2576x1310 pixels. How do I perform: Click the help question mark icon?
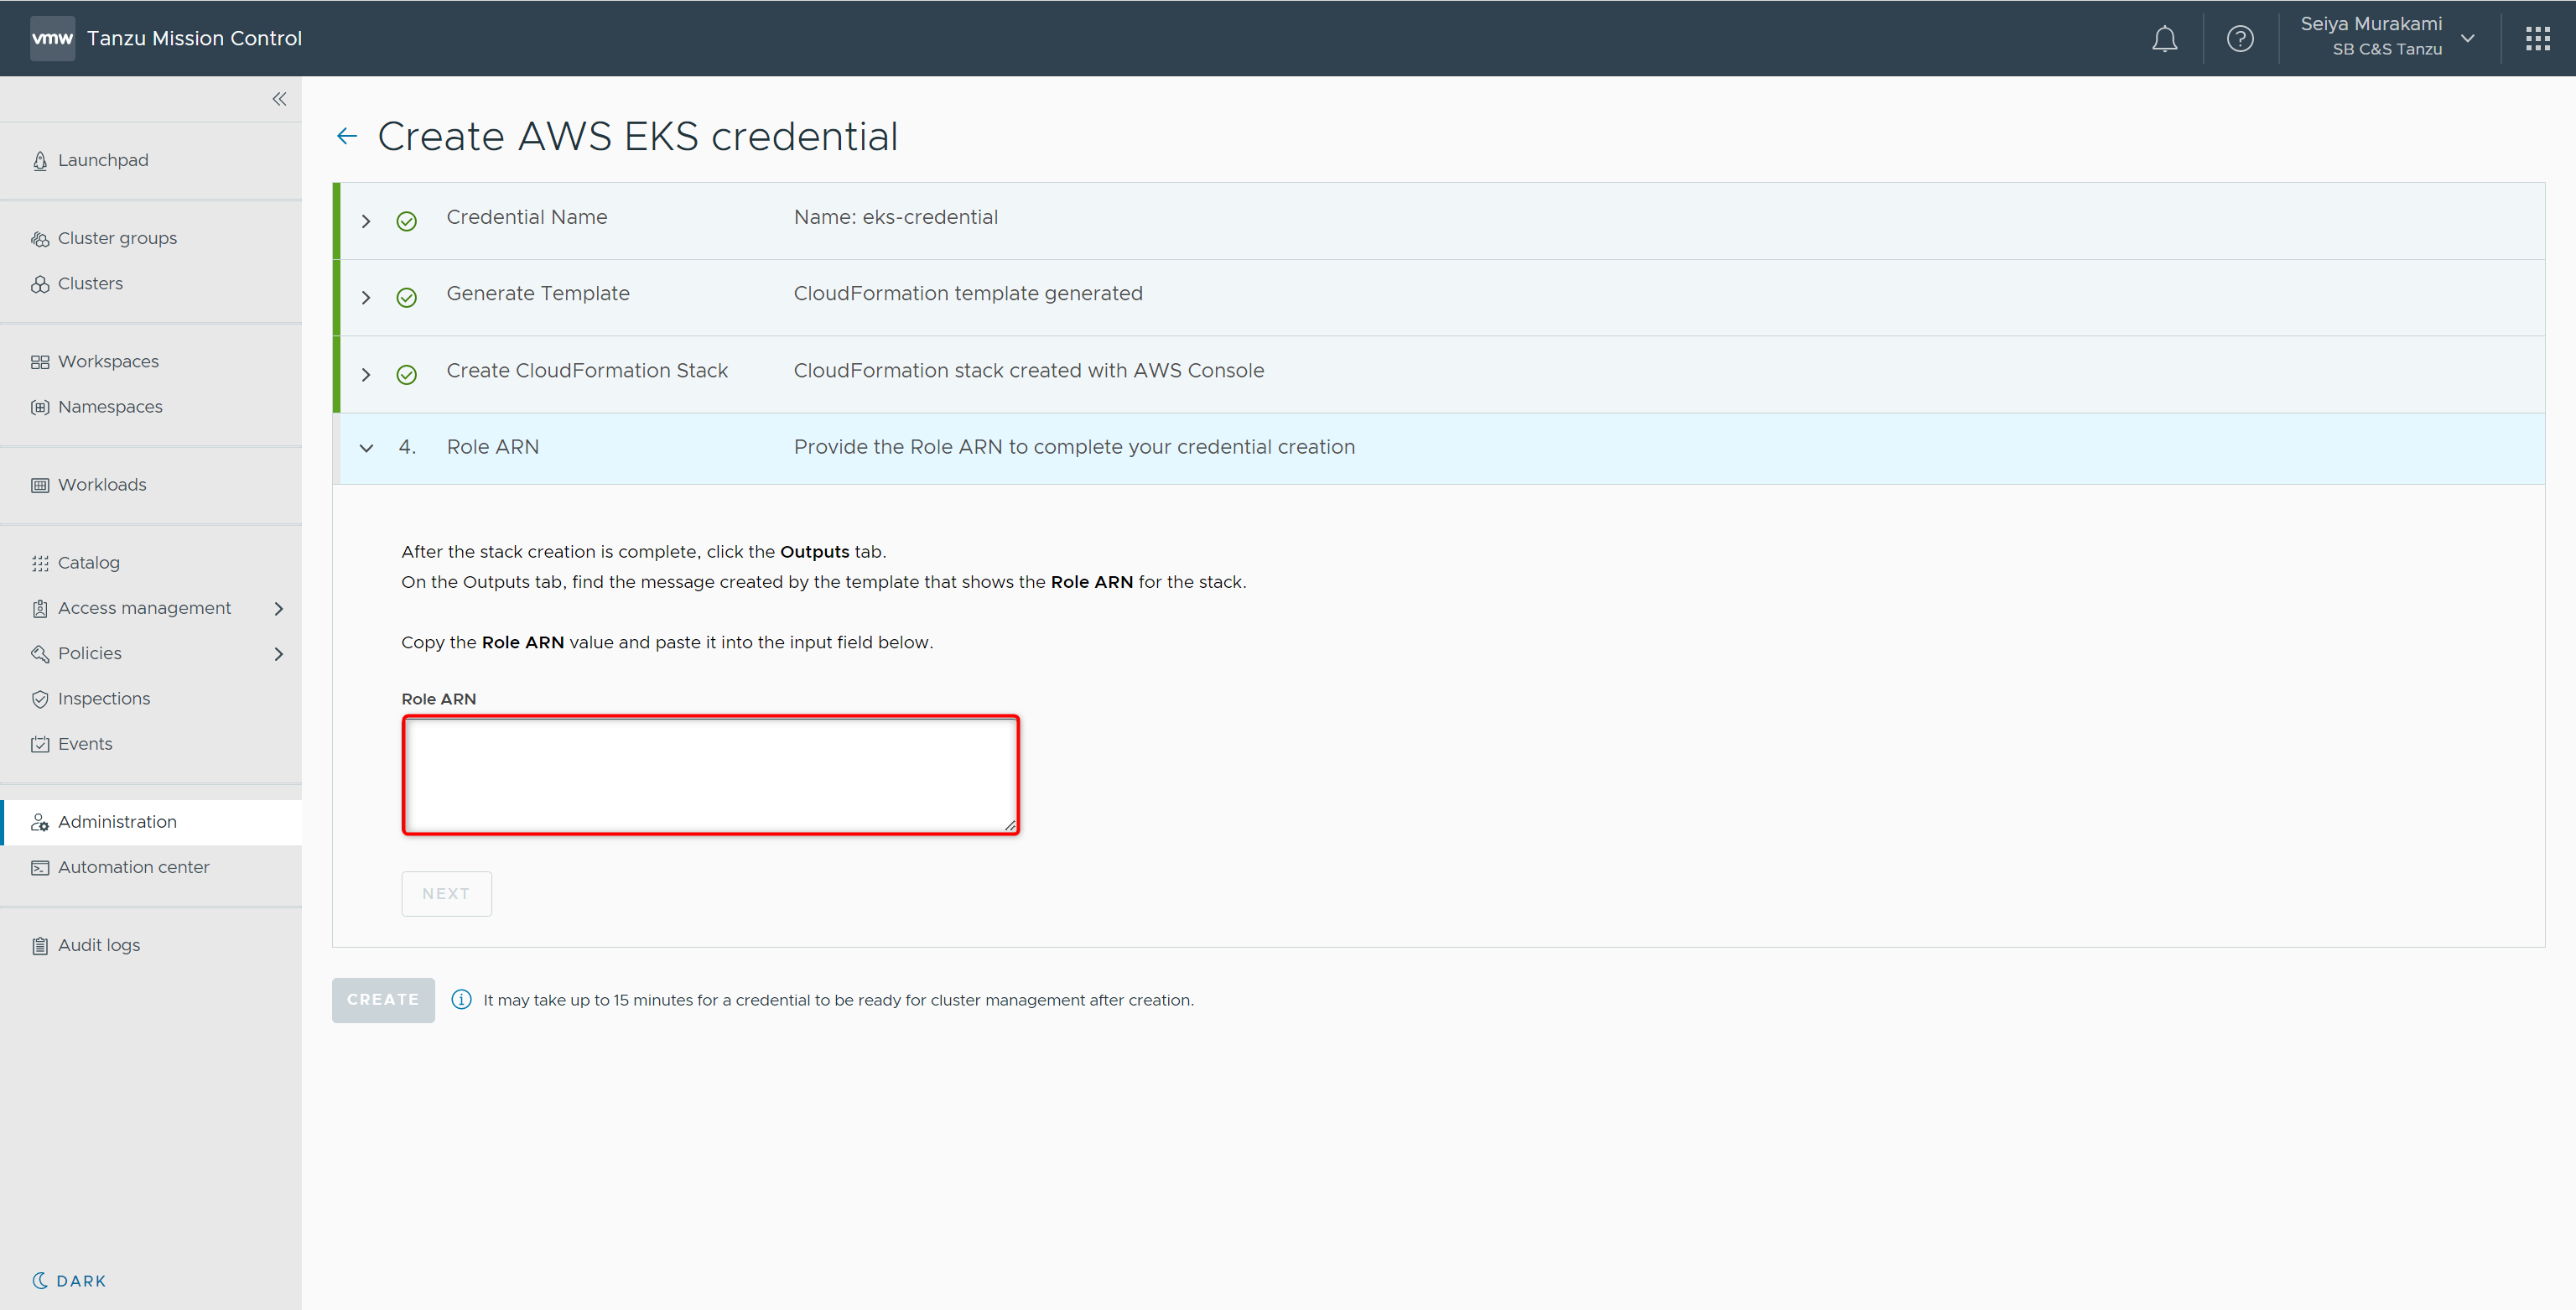click(x=2240, y=39)
